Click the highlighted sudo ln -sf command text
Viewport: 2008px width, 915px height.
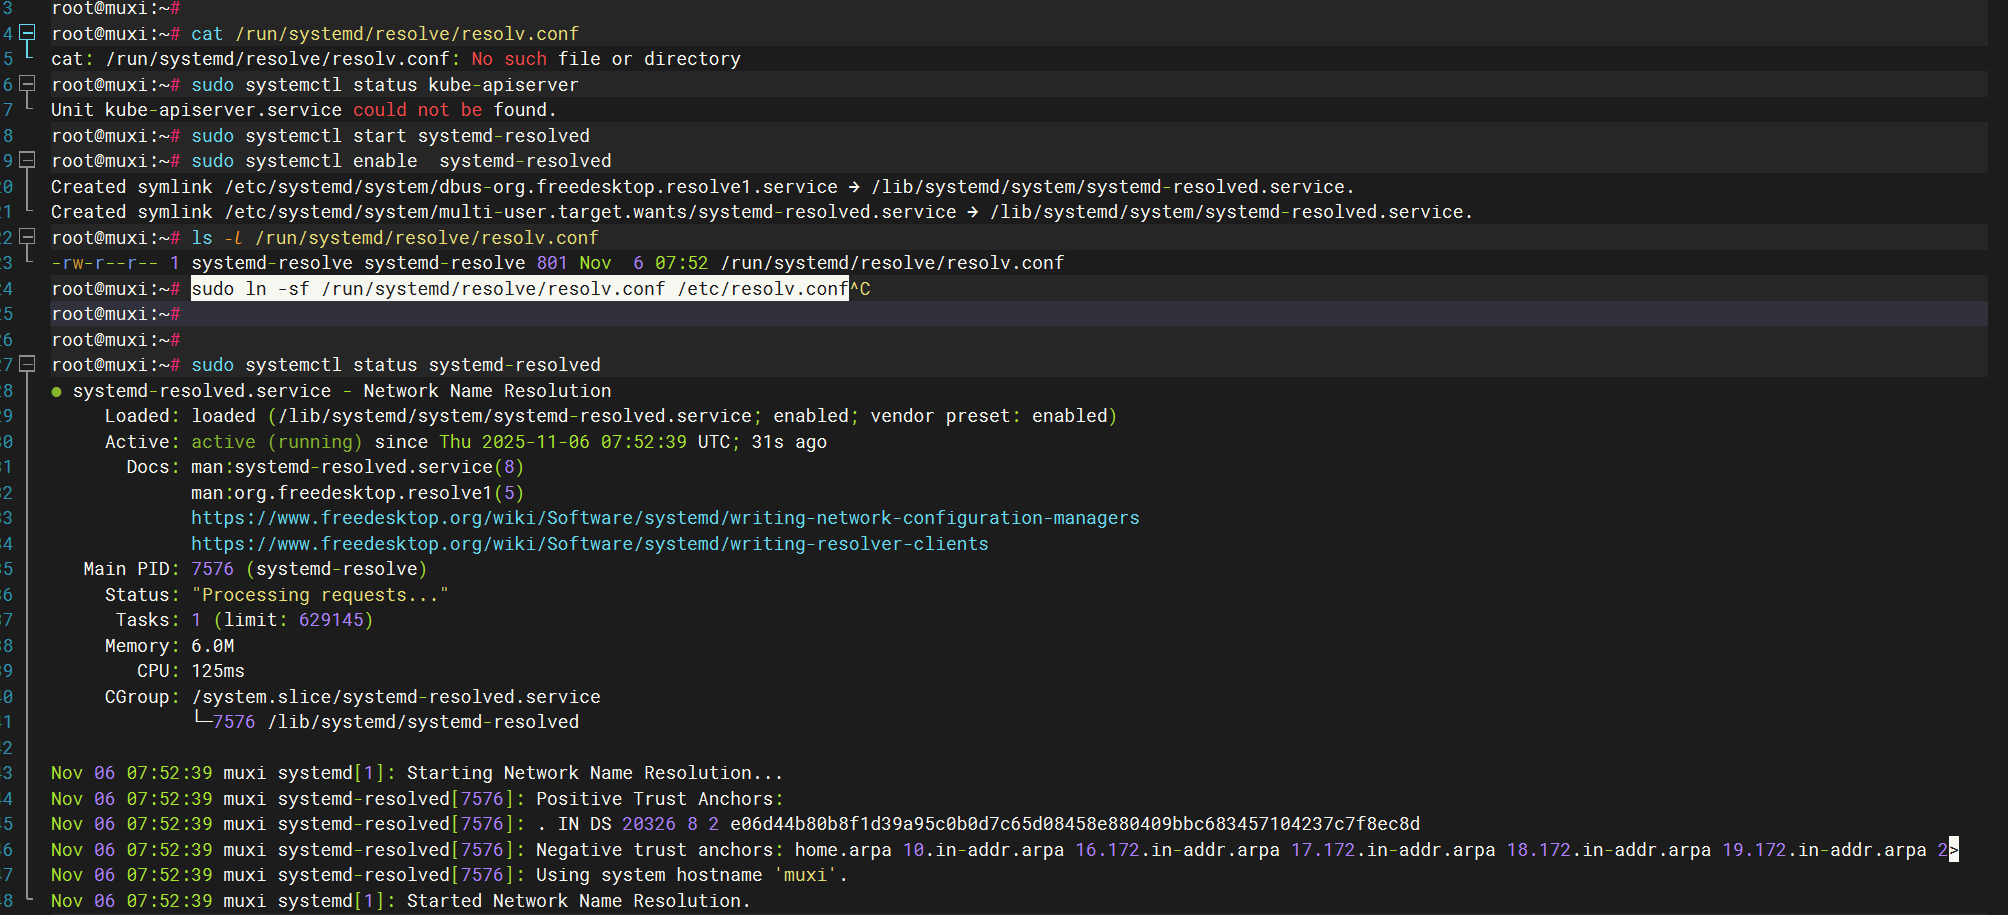point(519,288)
